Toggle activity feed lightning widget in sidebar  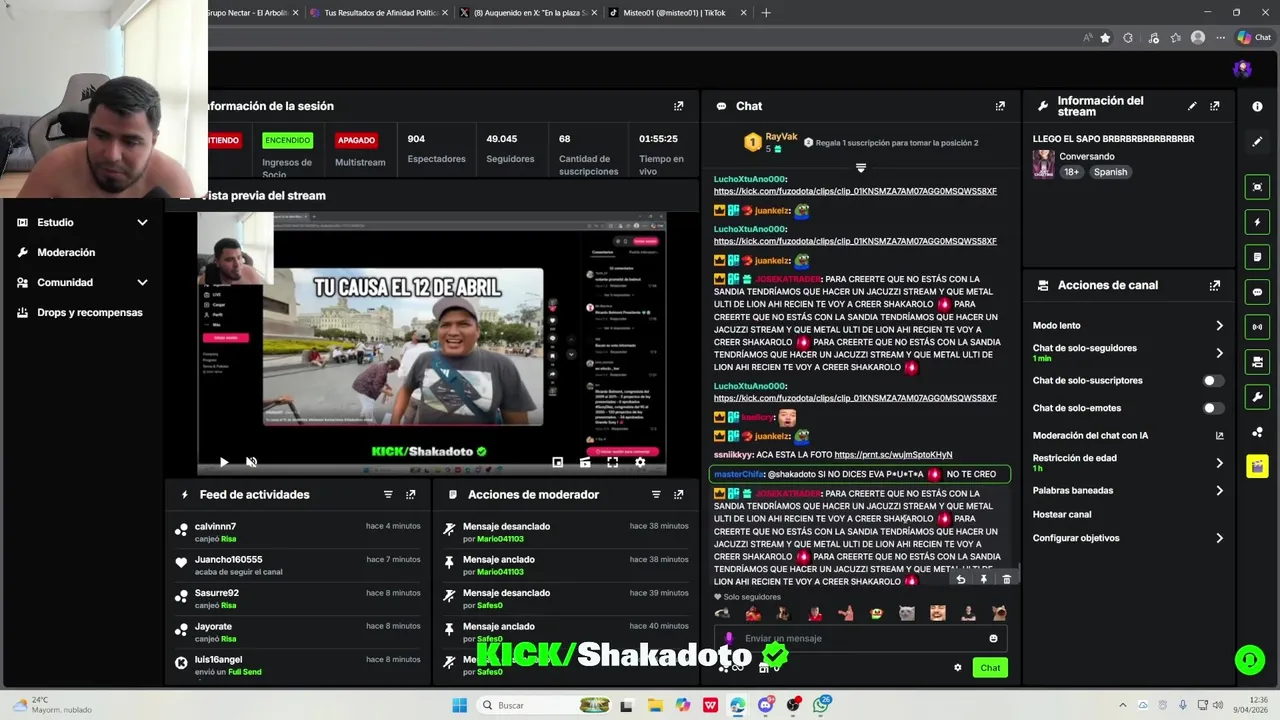1257,222
